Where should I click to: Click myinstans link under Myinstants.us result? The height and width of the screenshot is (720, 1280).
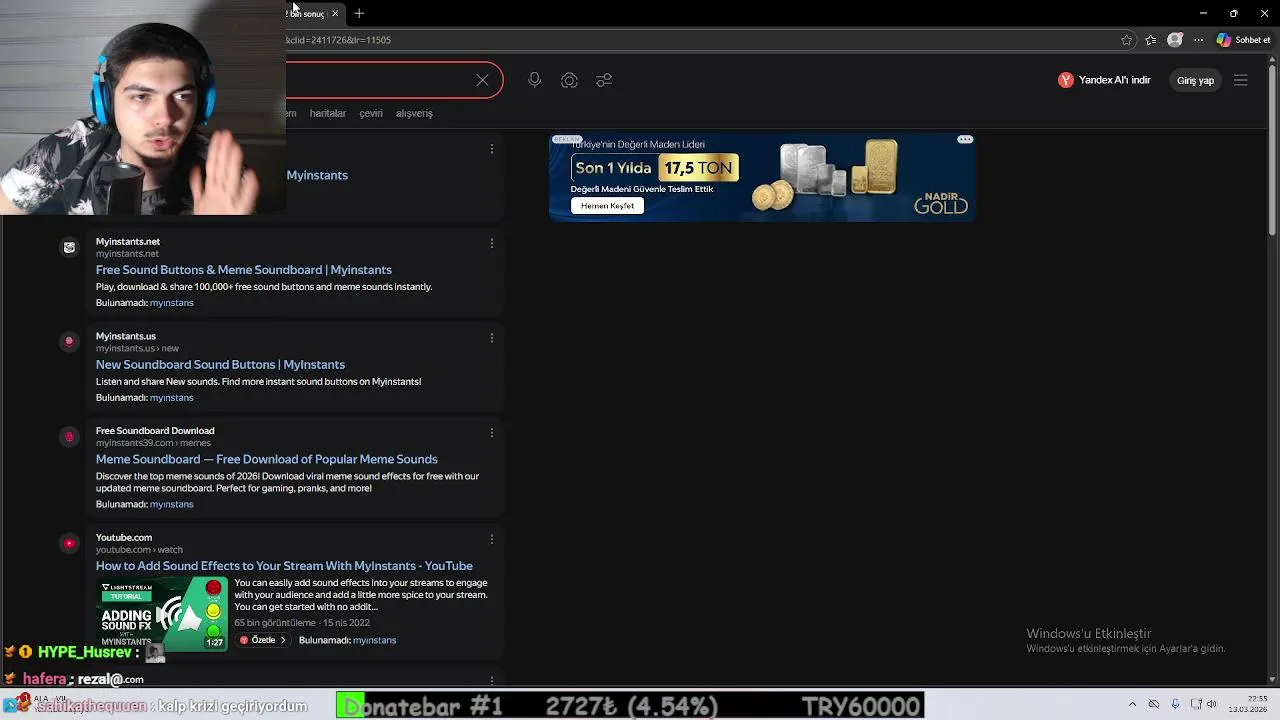(172, 398)
